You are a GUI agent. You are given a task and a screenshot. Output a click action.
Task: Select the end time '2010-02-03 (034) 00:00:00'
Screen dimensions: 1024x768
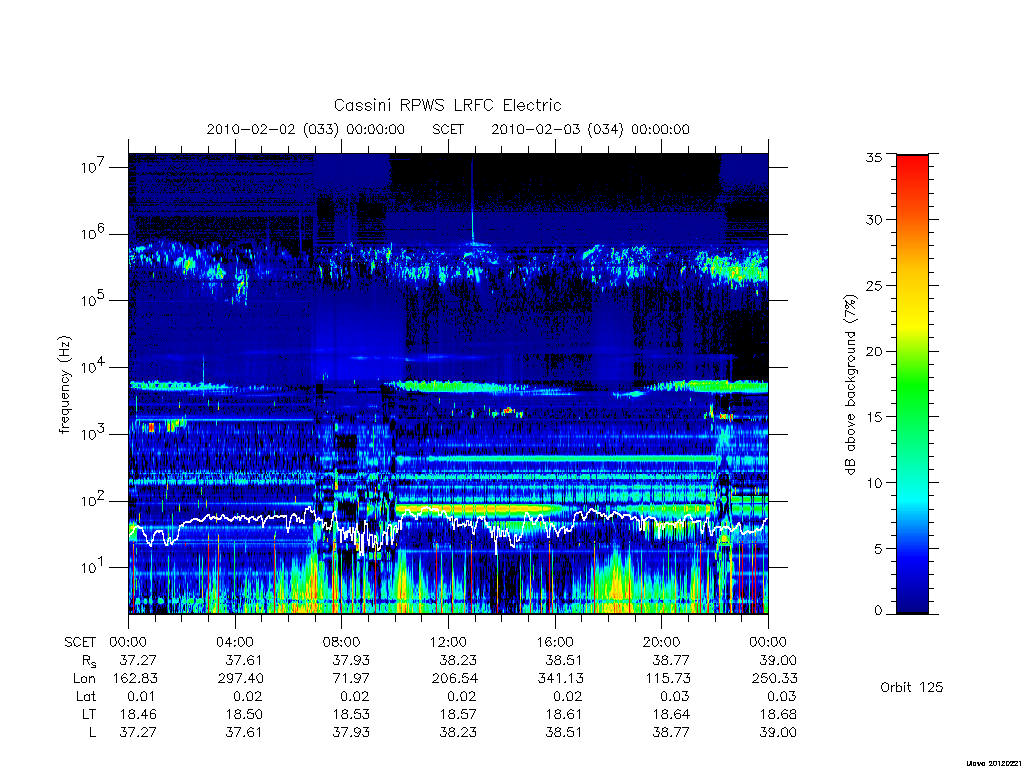pos(590,129)
